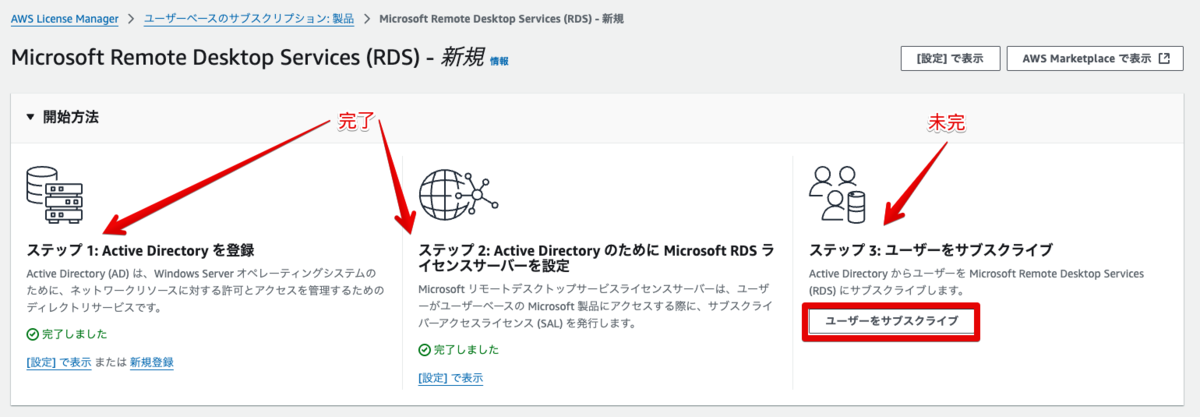Screen dimensions: 1200x417
Task: Open Step 1 [設定] で表示 link
Action: (x=59, y=362)
